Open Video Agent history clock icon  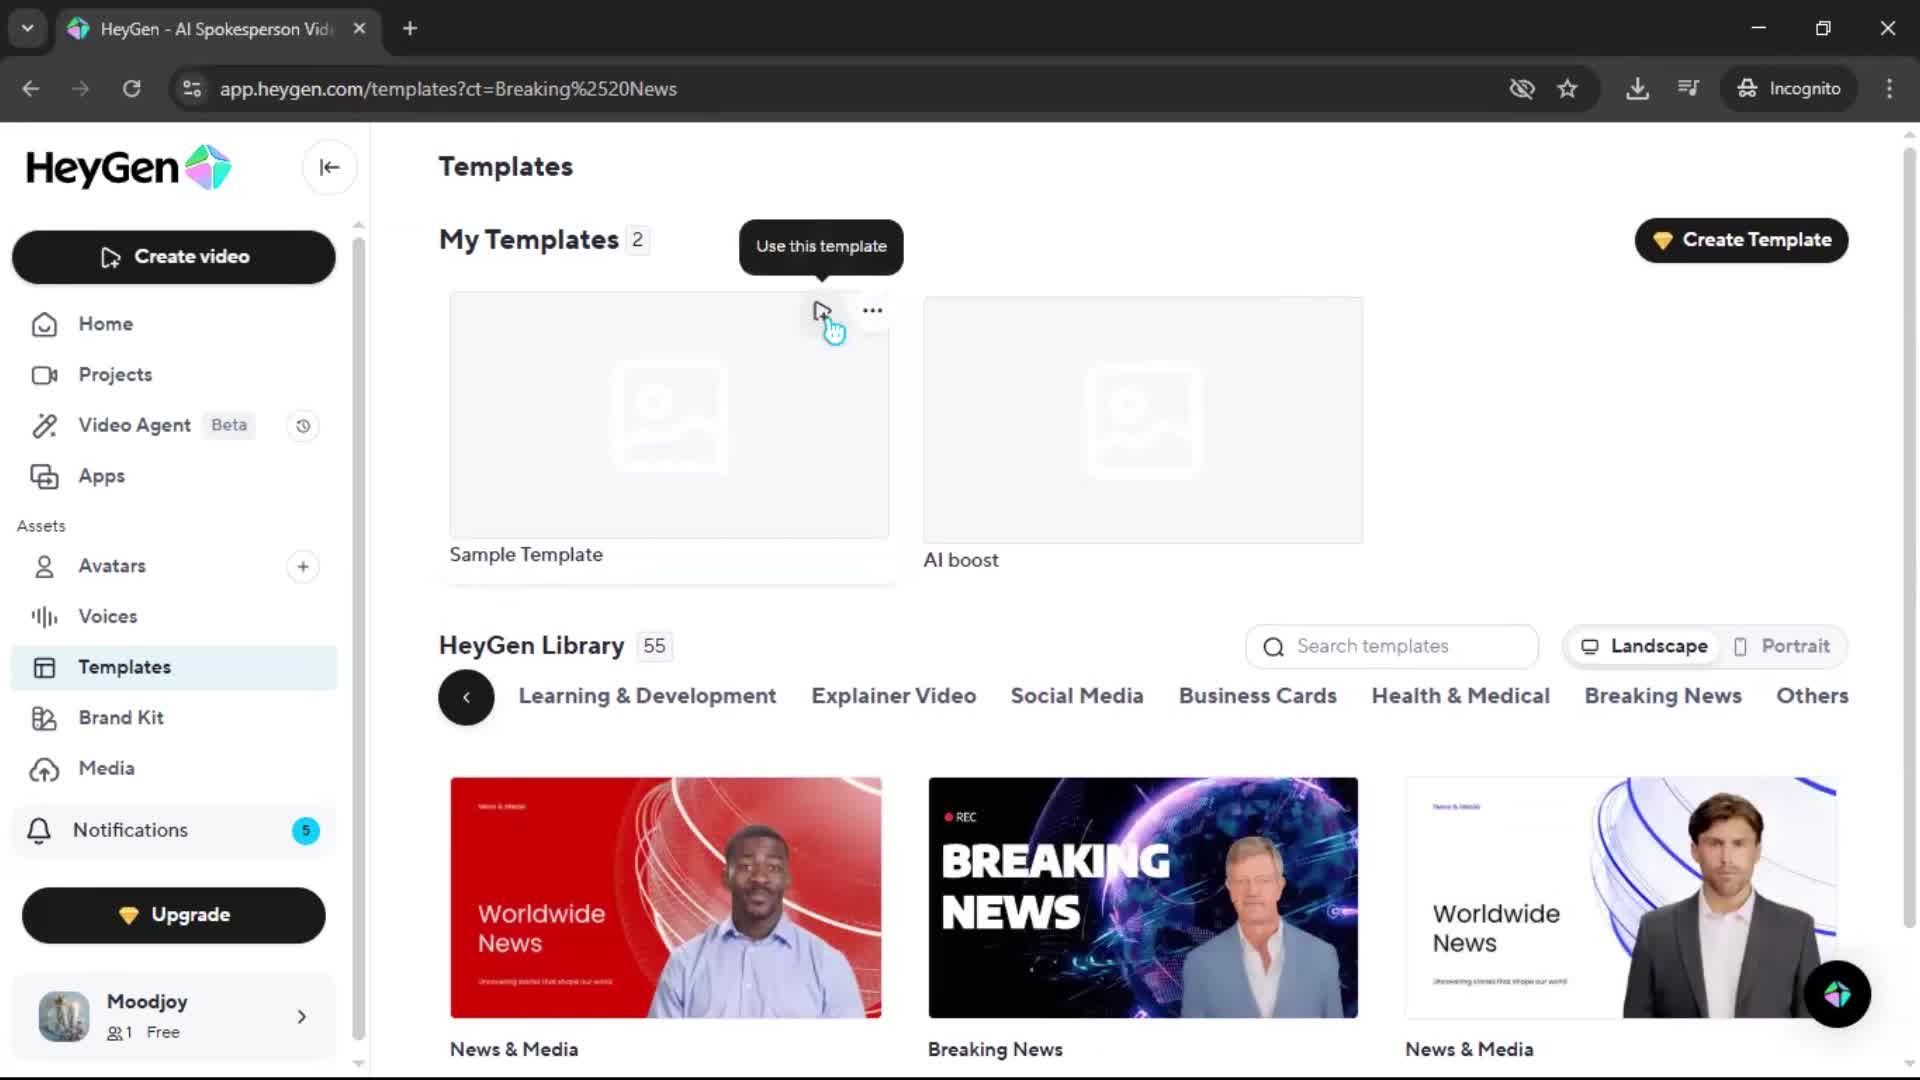click(x=303, y=426)
